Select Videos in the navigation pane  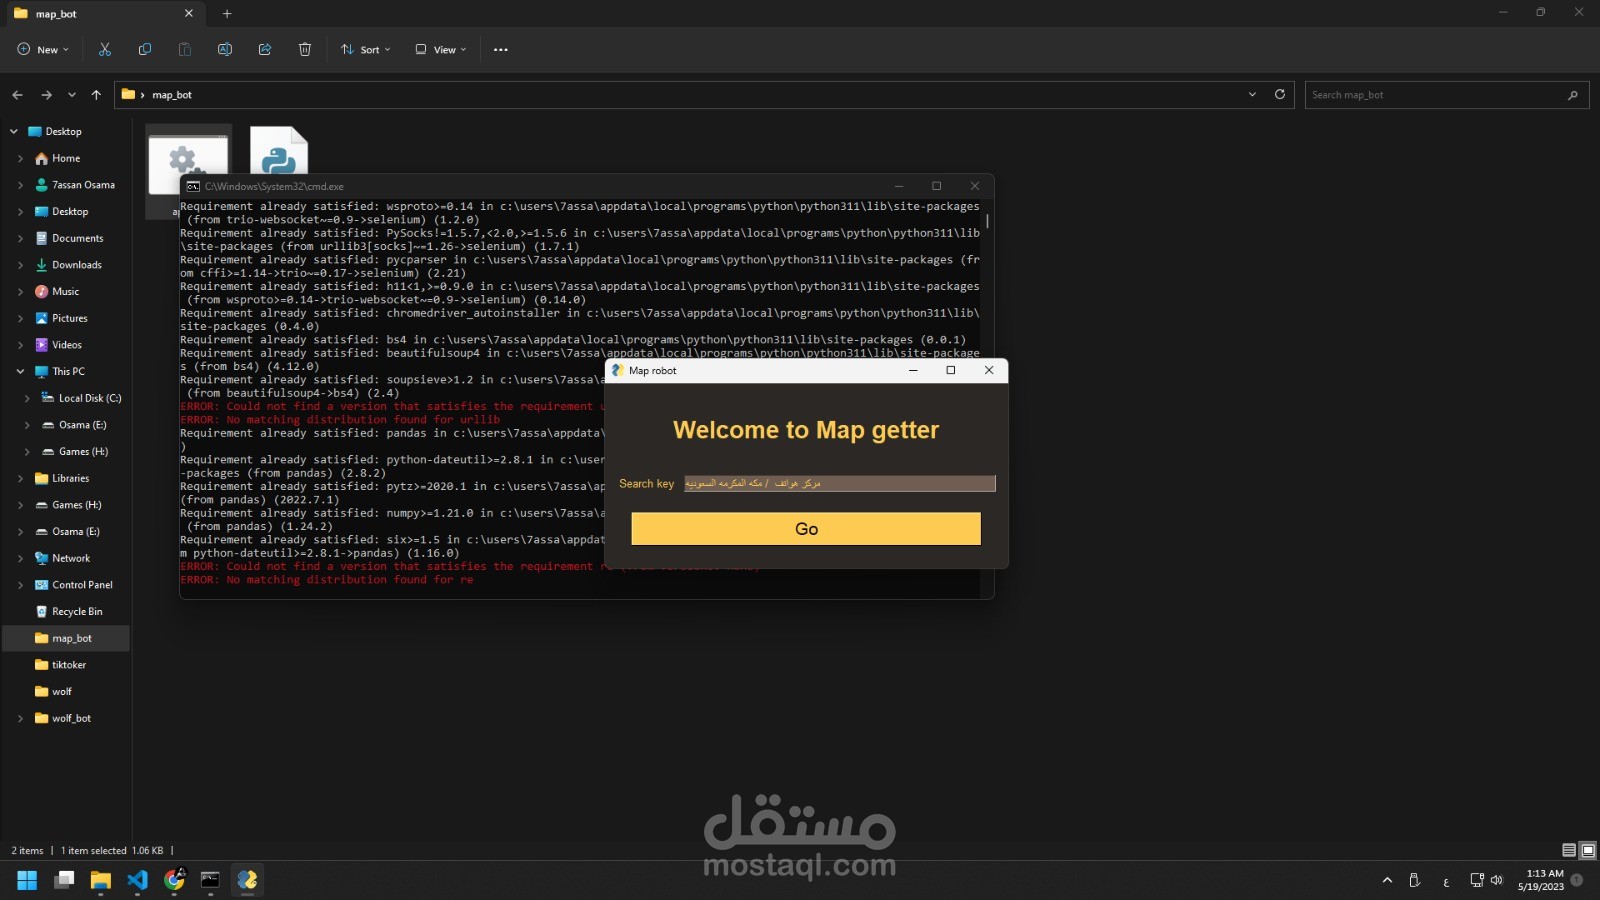(x=67, y=345)
